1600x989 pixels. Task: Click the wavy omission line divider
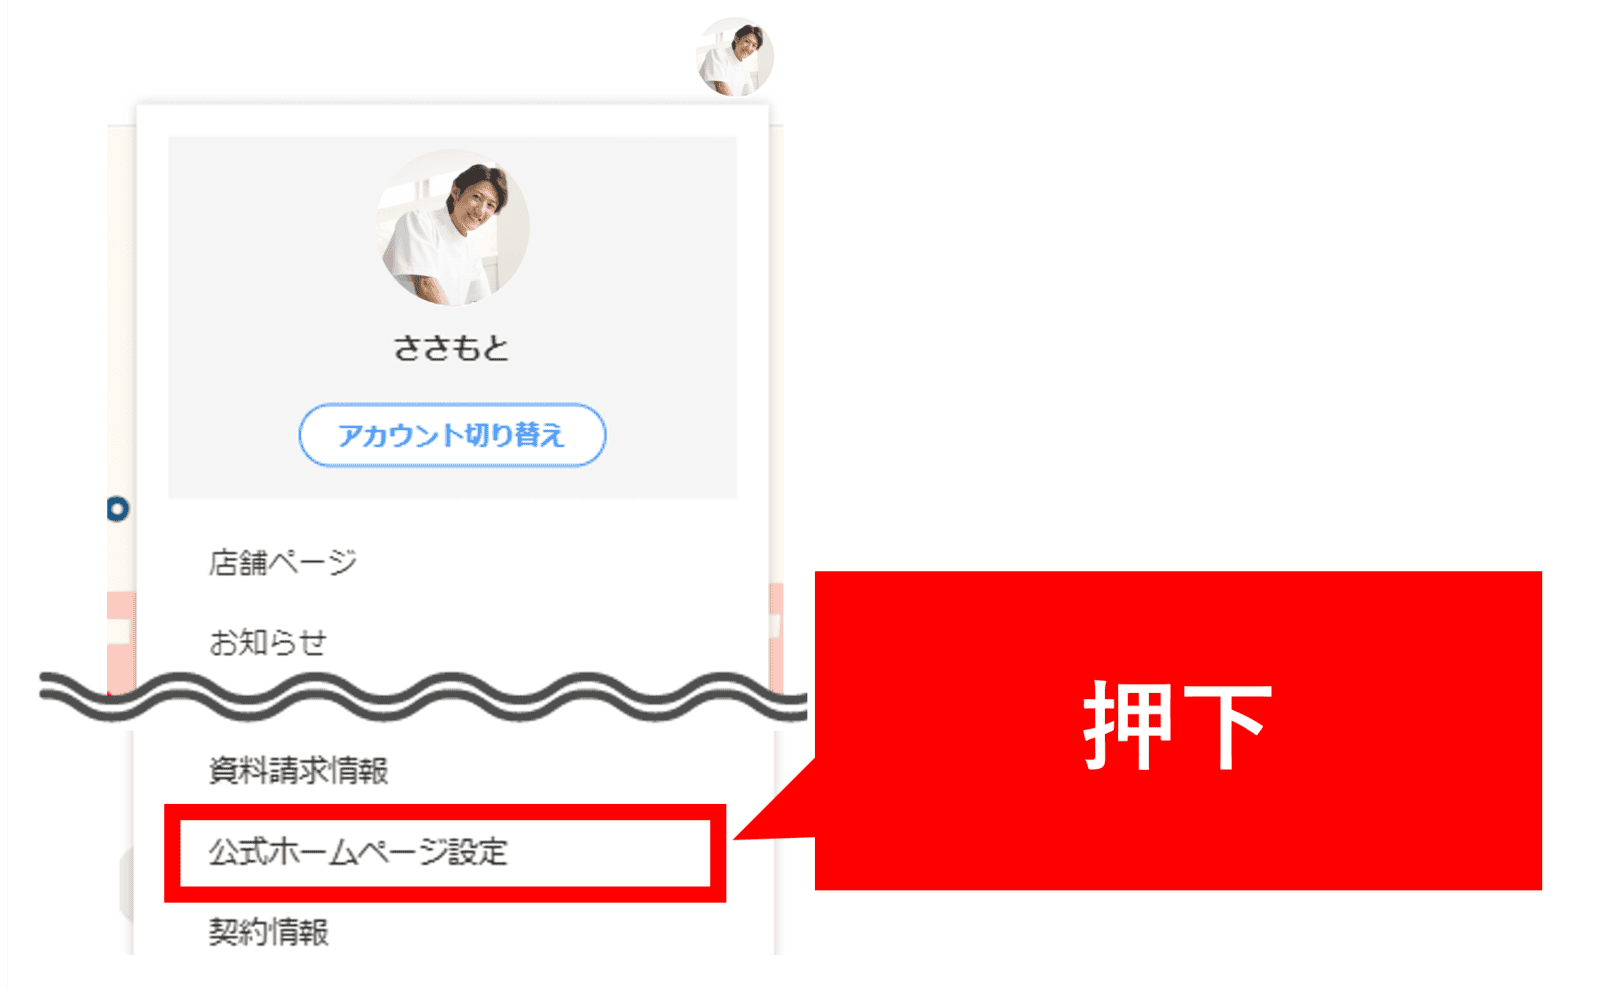pyautogui.click(x=423, y=697)
